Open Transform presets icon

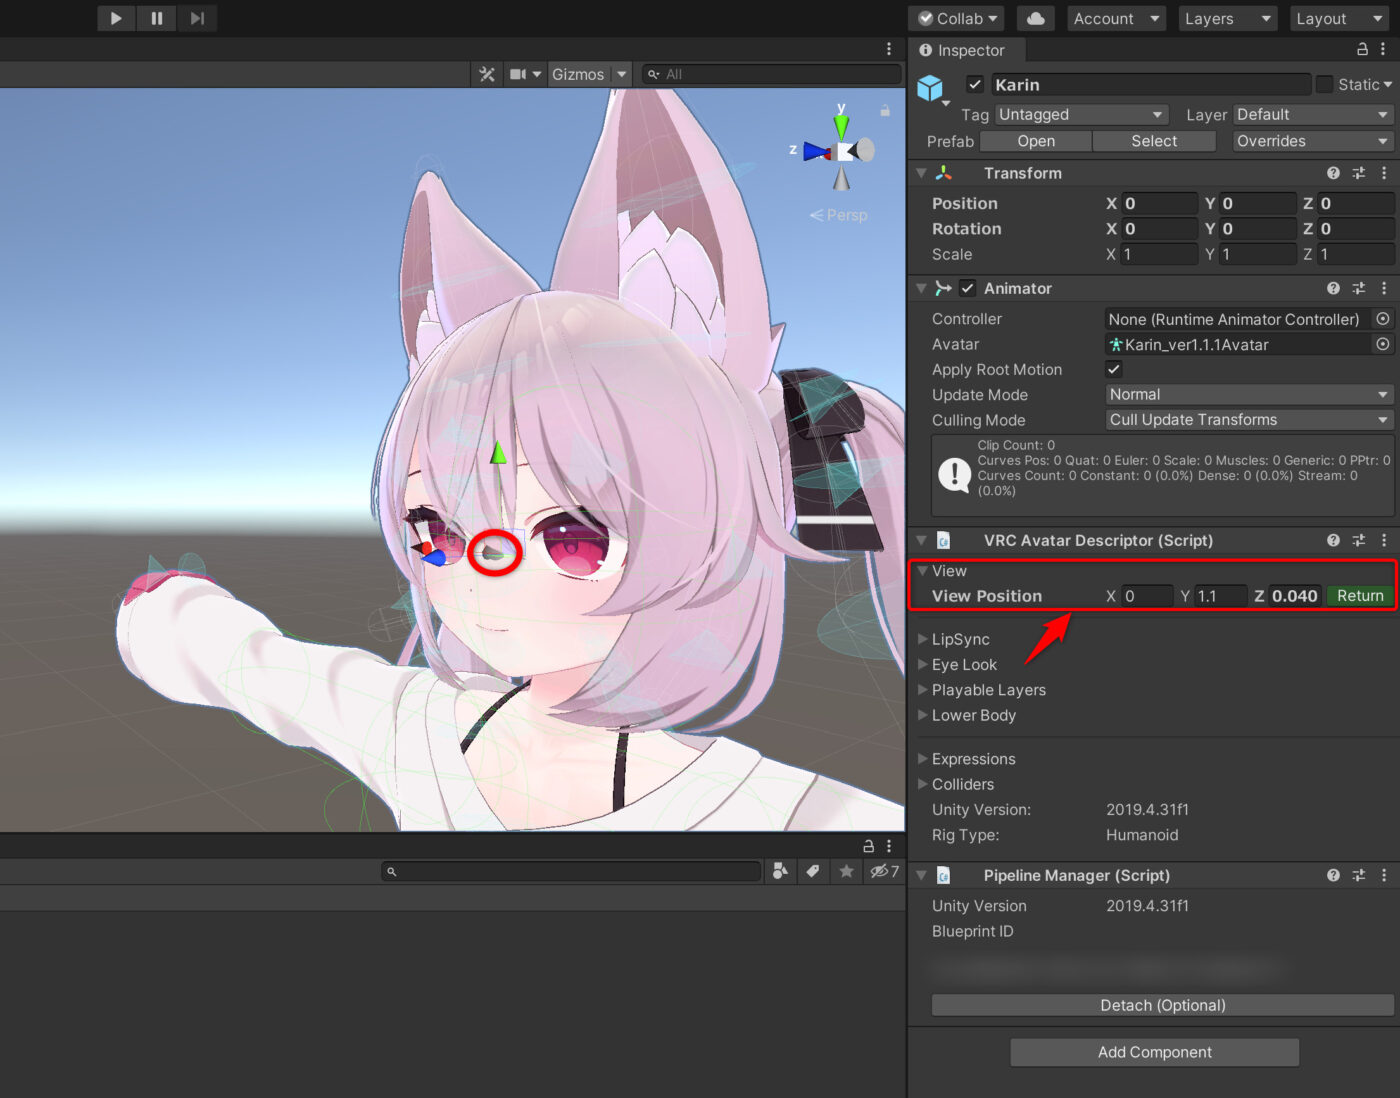pyautogui.click(x=1359, y=173)
